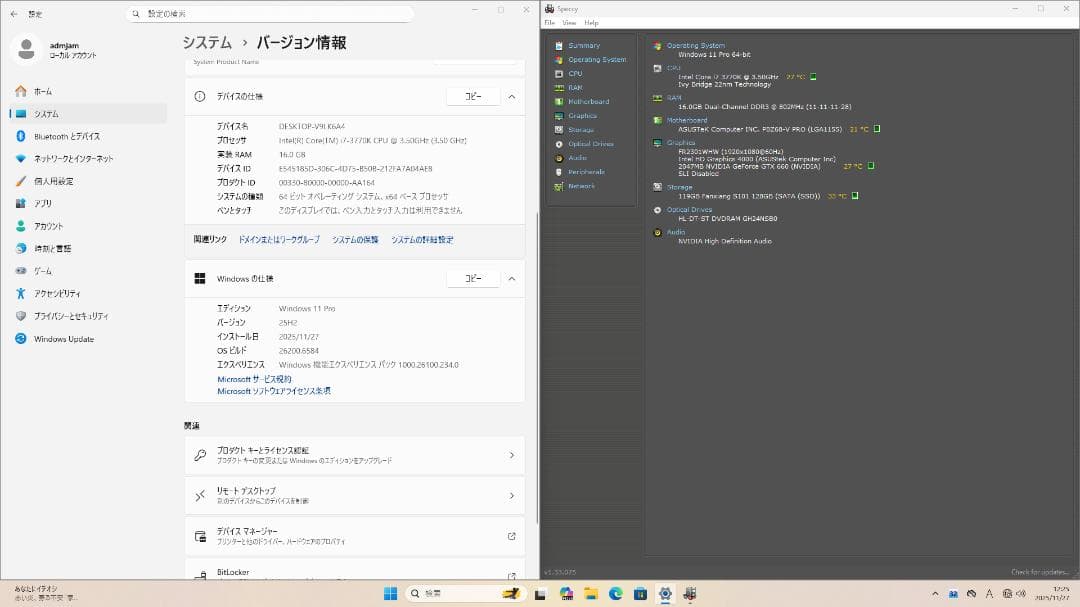Copy device specs with the コピー button
1080x607 pixels.
pos(472,96)
